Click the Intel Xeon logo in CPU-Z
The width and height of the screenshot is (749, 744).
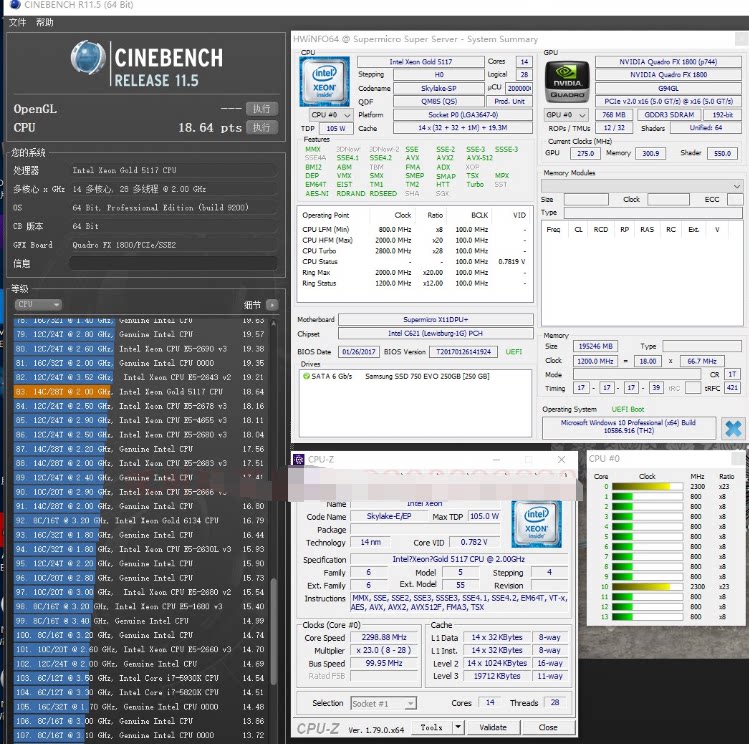[x=536, y=524]
